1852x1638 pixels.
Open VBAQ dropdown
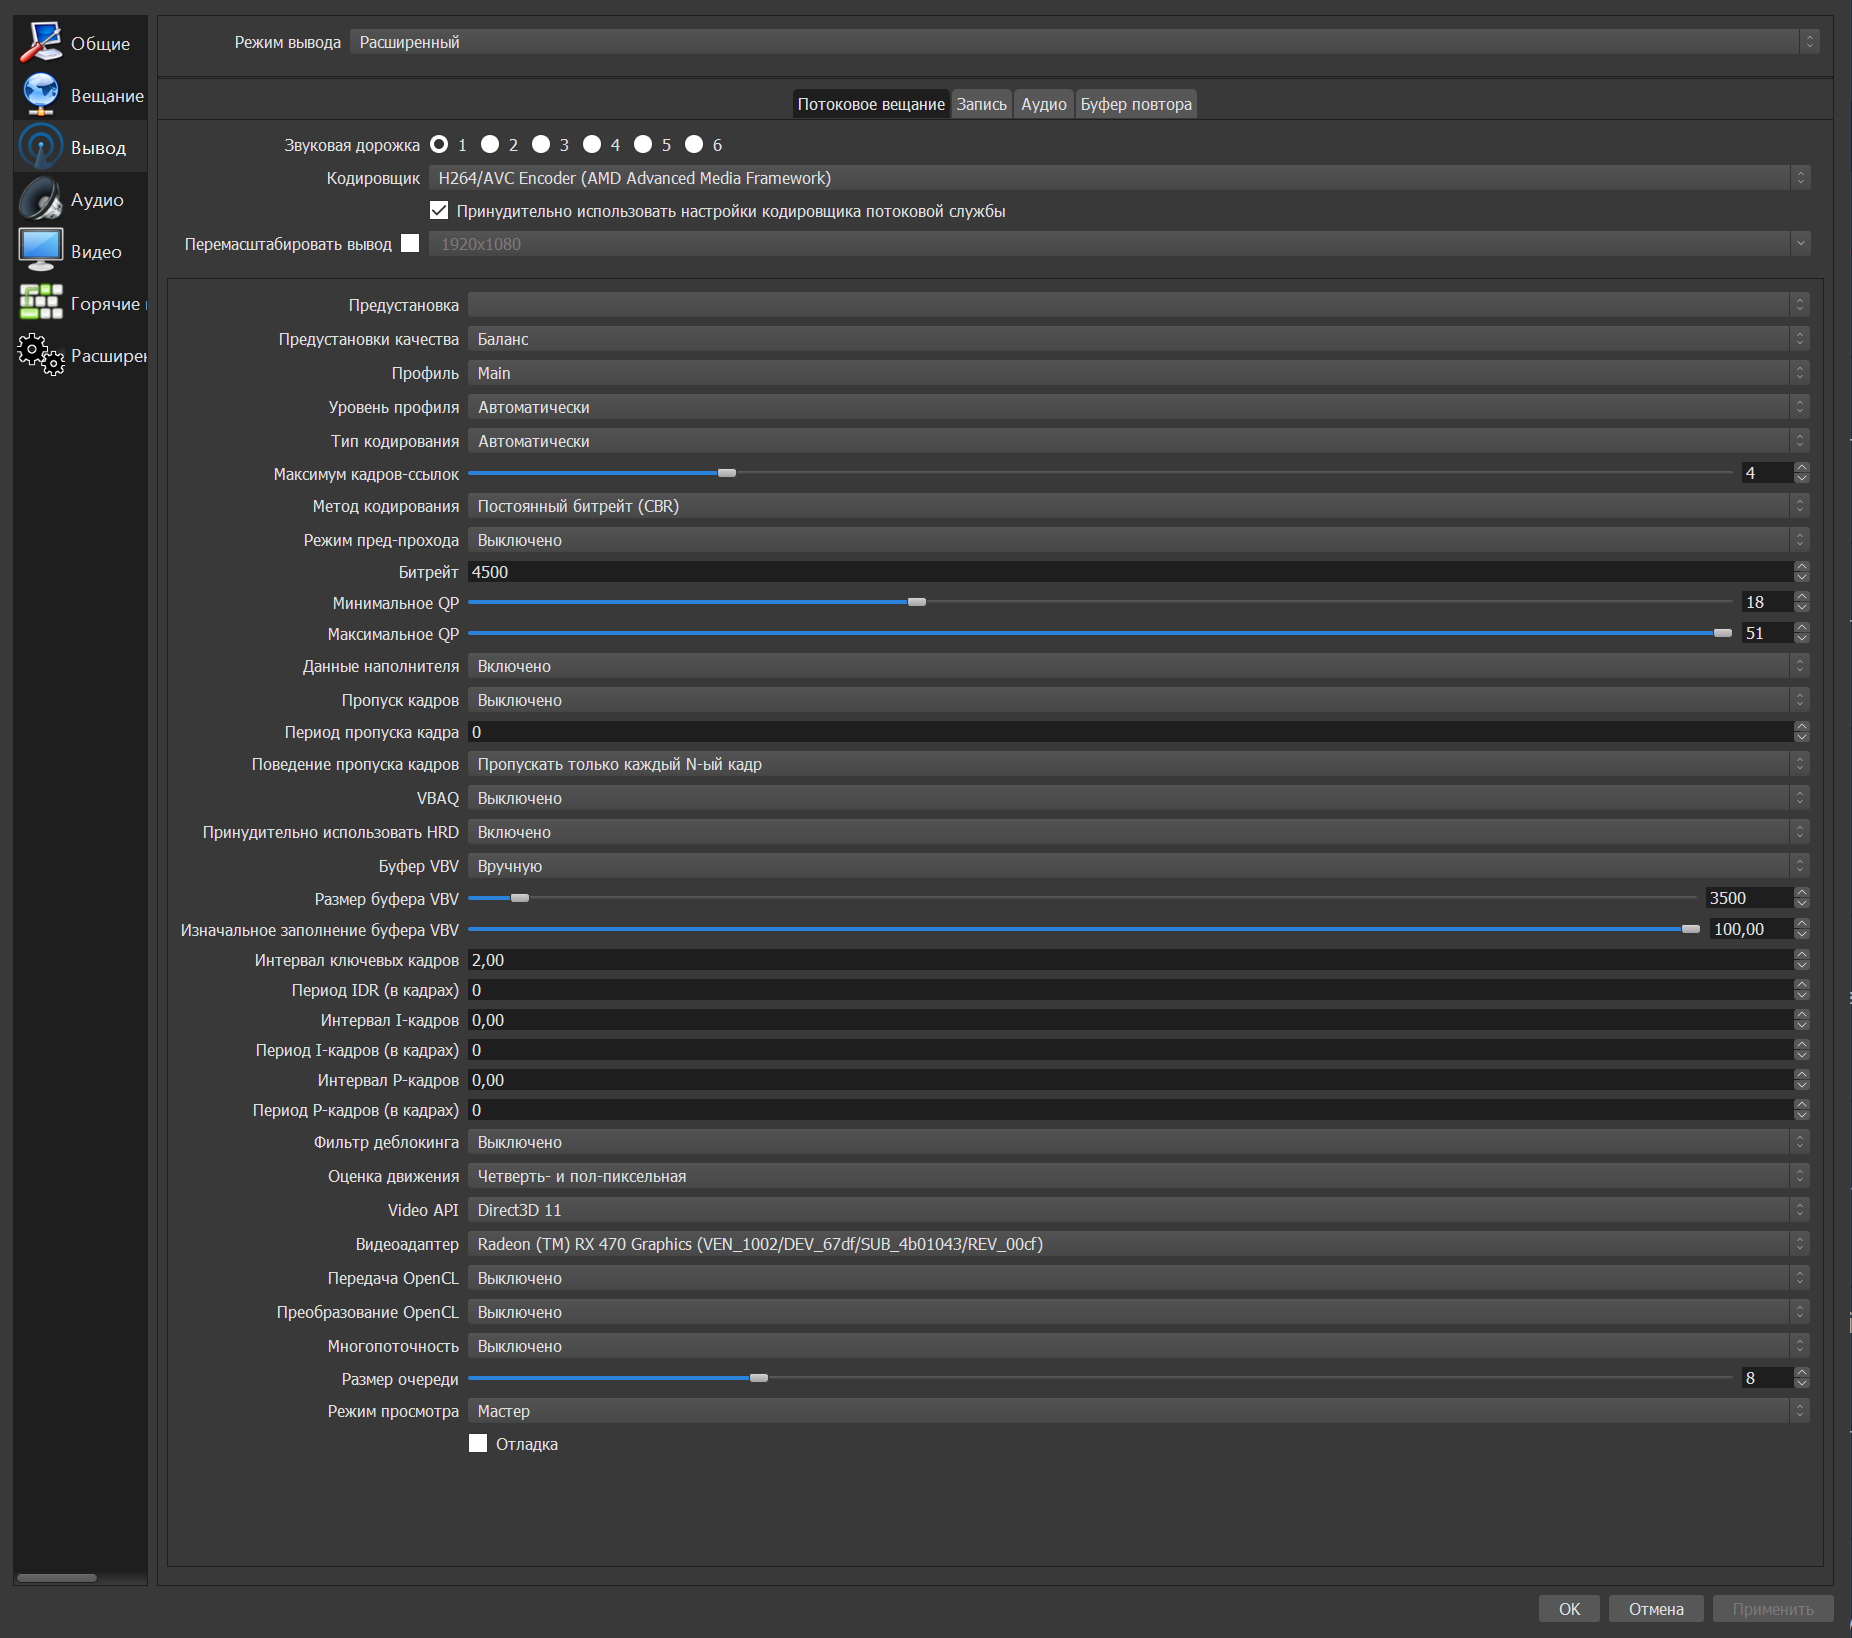point(1138,798)
